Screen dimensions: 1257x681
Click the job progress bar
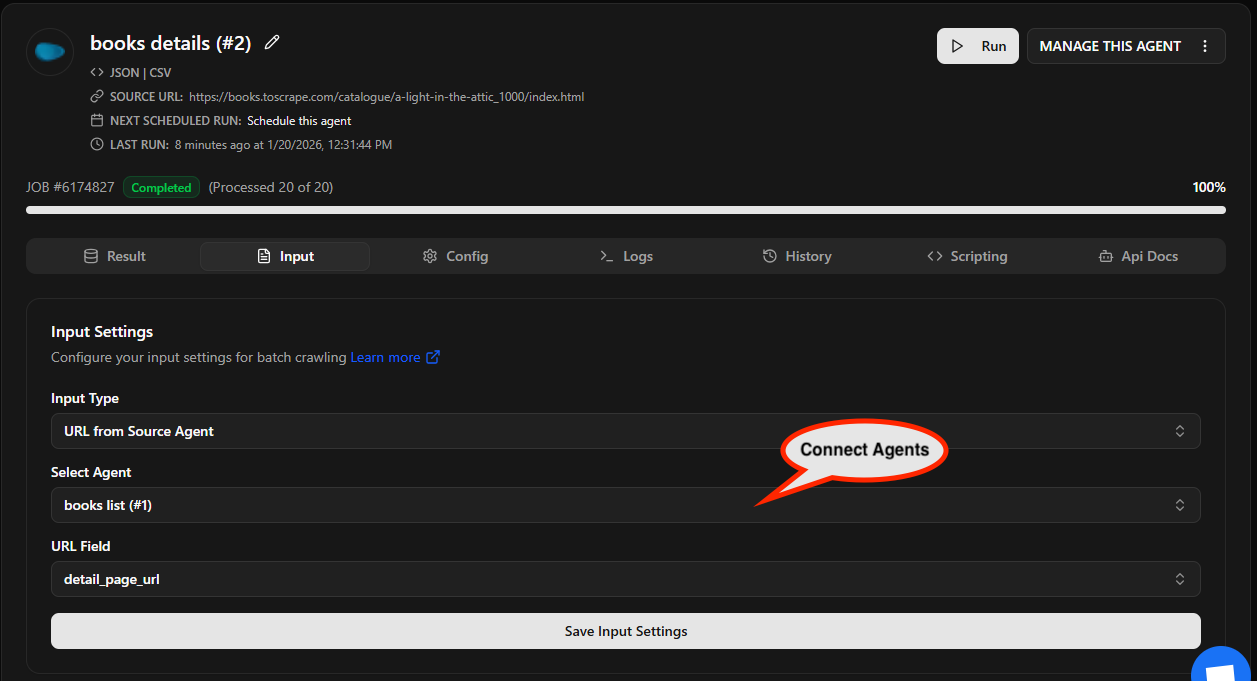click(x=625, y=210)
